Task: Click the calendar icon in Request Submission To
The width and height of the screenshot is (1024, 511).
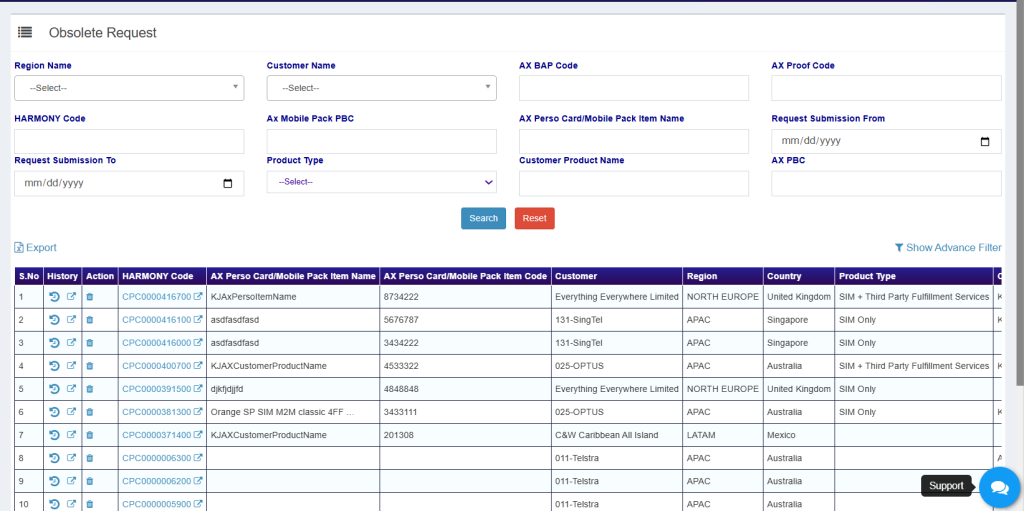Action: [x=228, y=184]
